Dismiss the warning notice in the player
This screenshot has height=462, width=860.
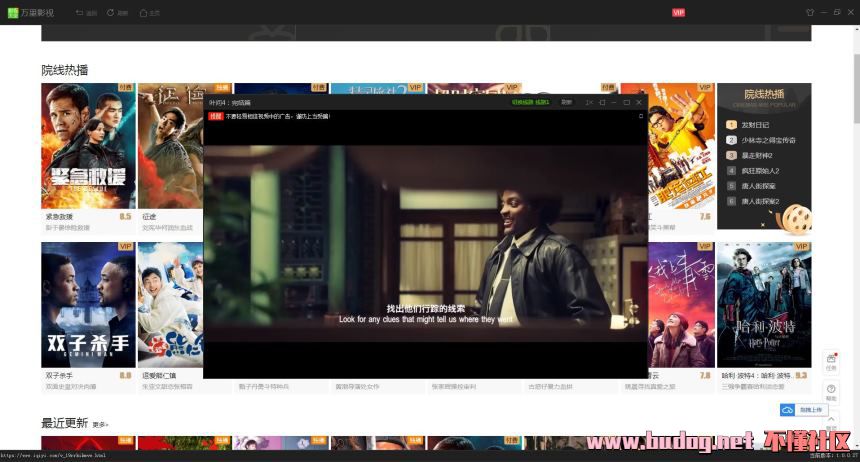click(x=641, y=116)
